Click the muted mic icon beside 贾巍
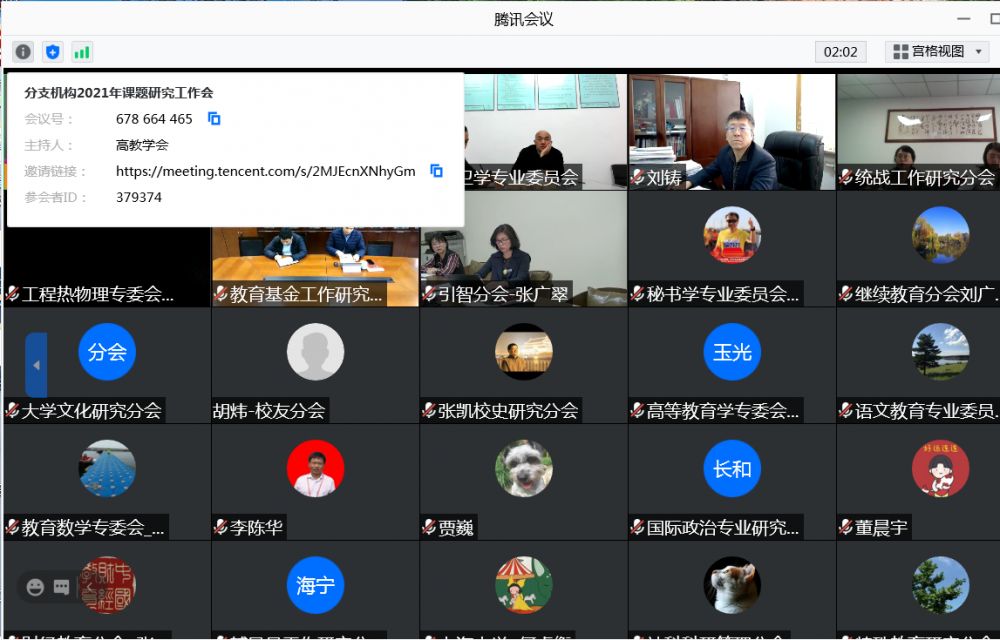 click(429, 528)
